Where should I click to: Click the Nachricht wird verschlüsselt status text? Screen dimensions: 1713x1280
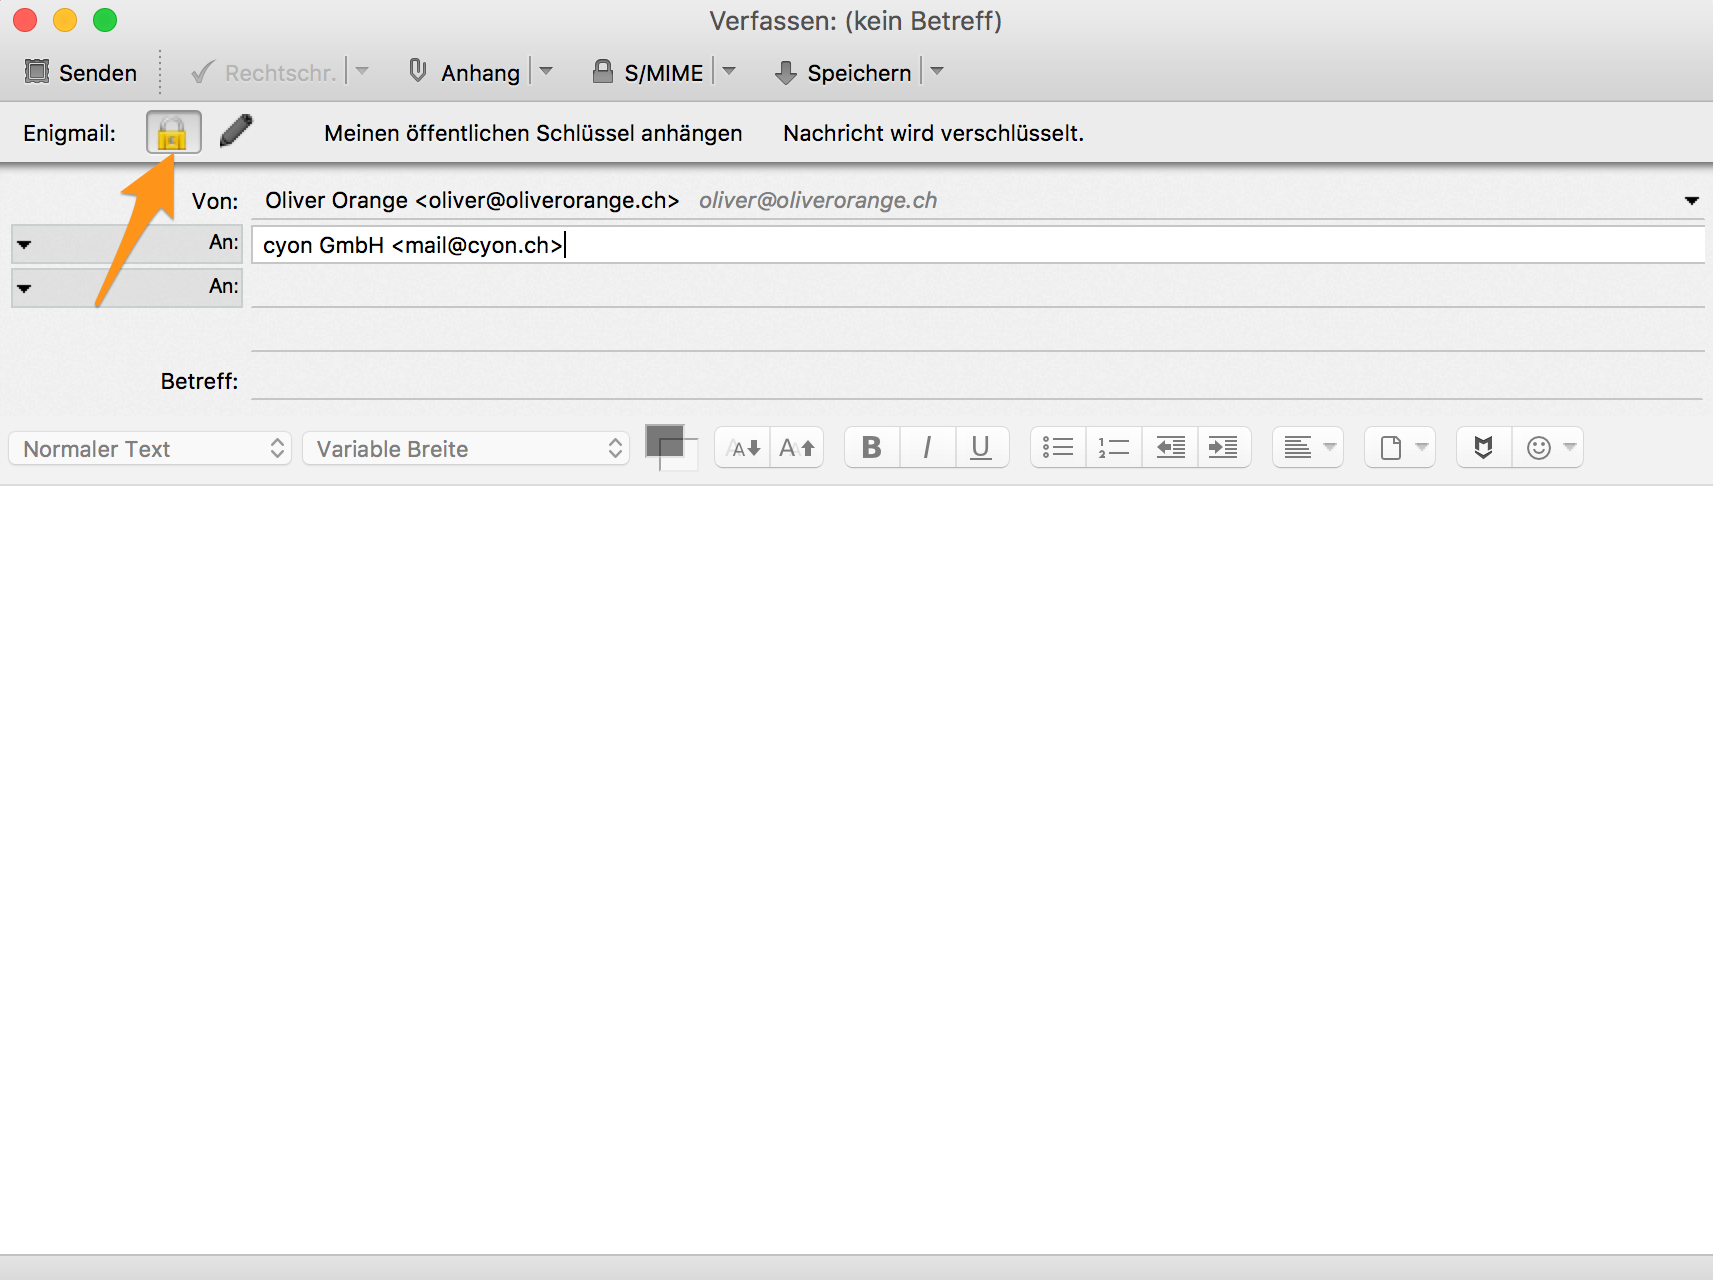tap(933, 133)
